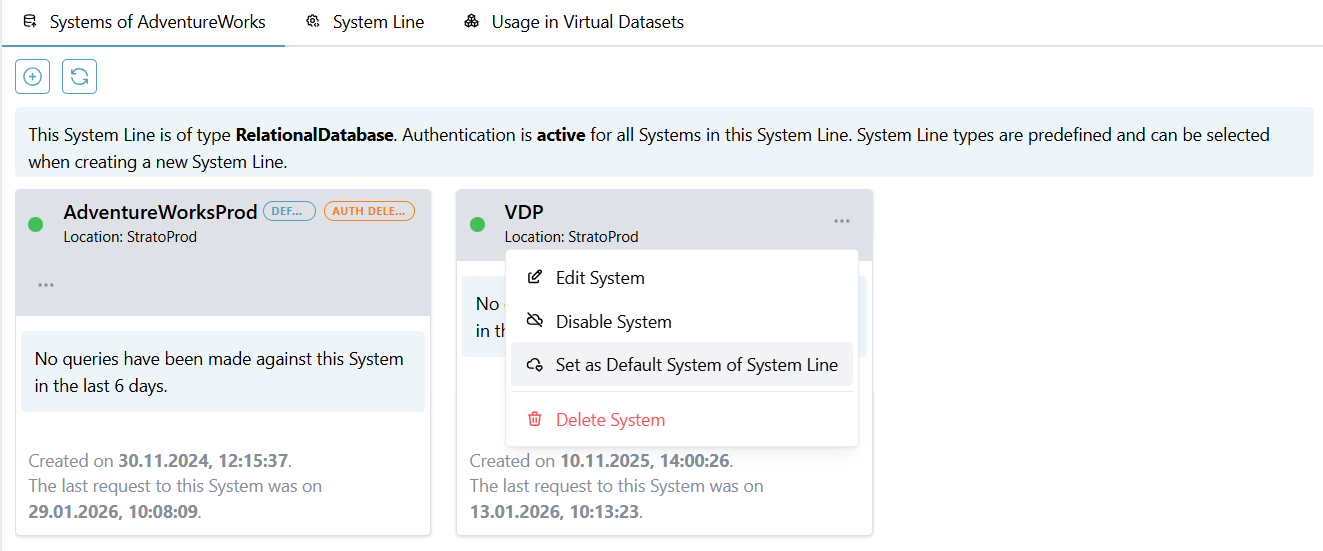Click Location: StratoProd under AdventureWorksProd

coord(130,237)
